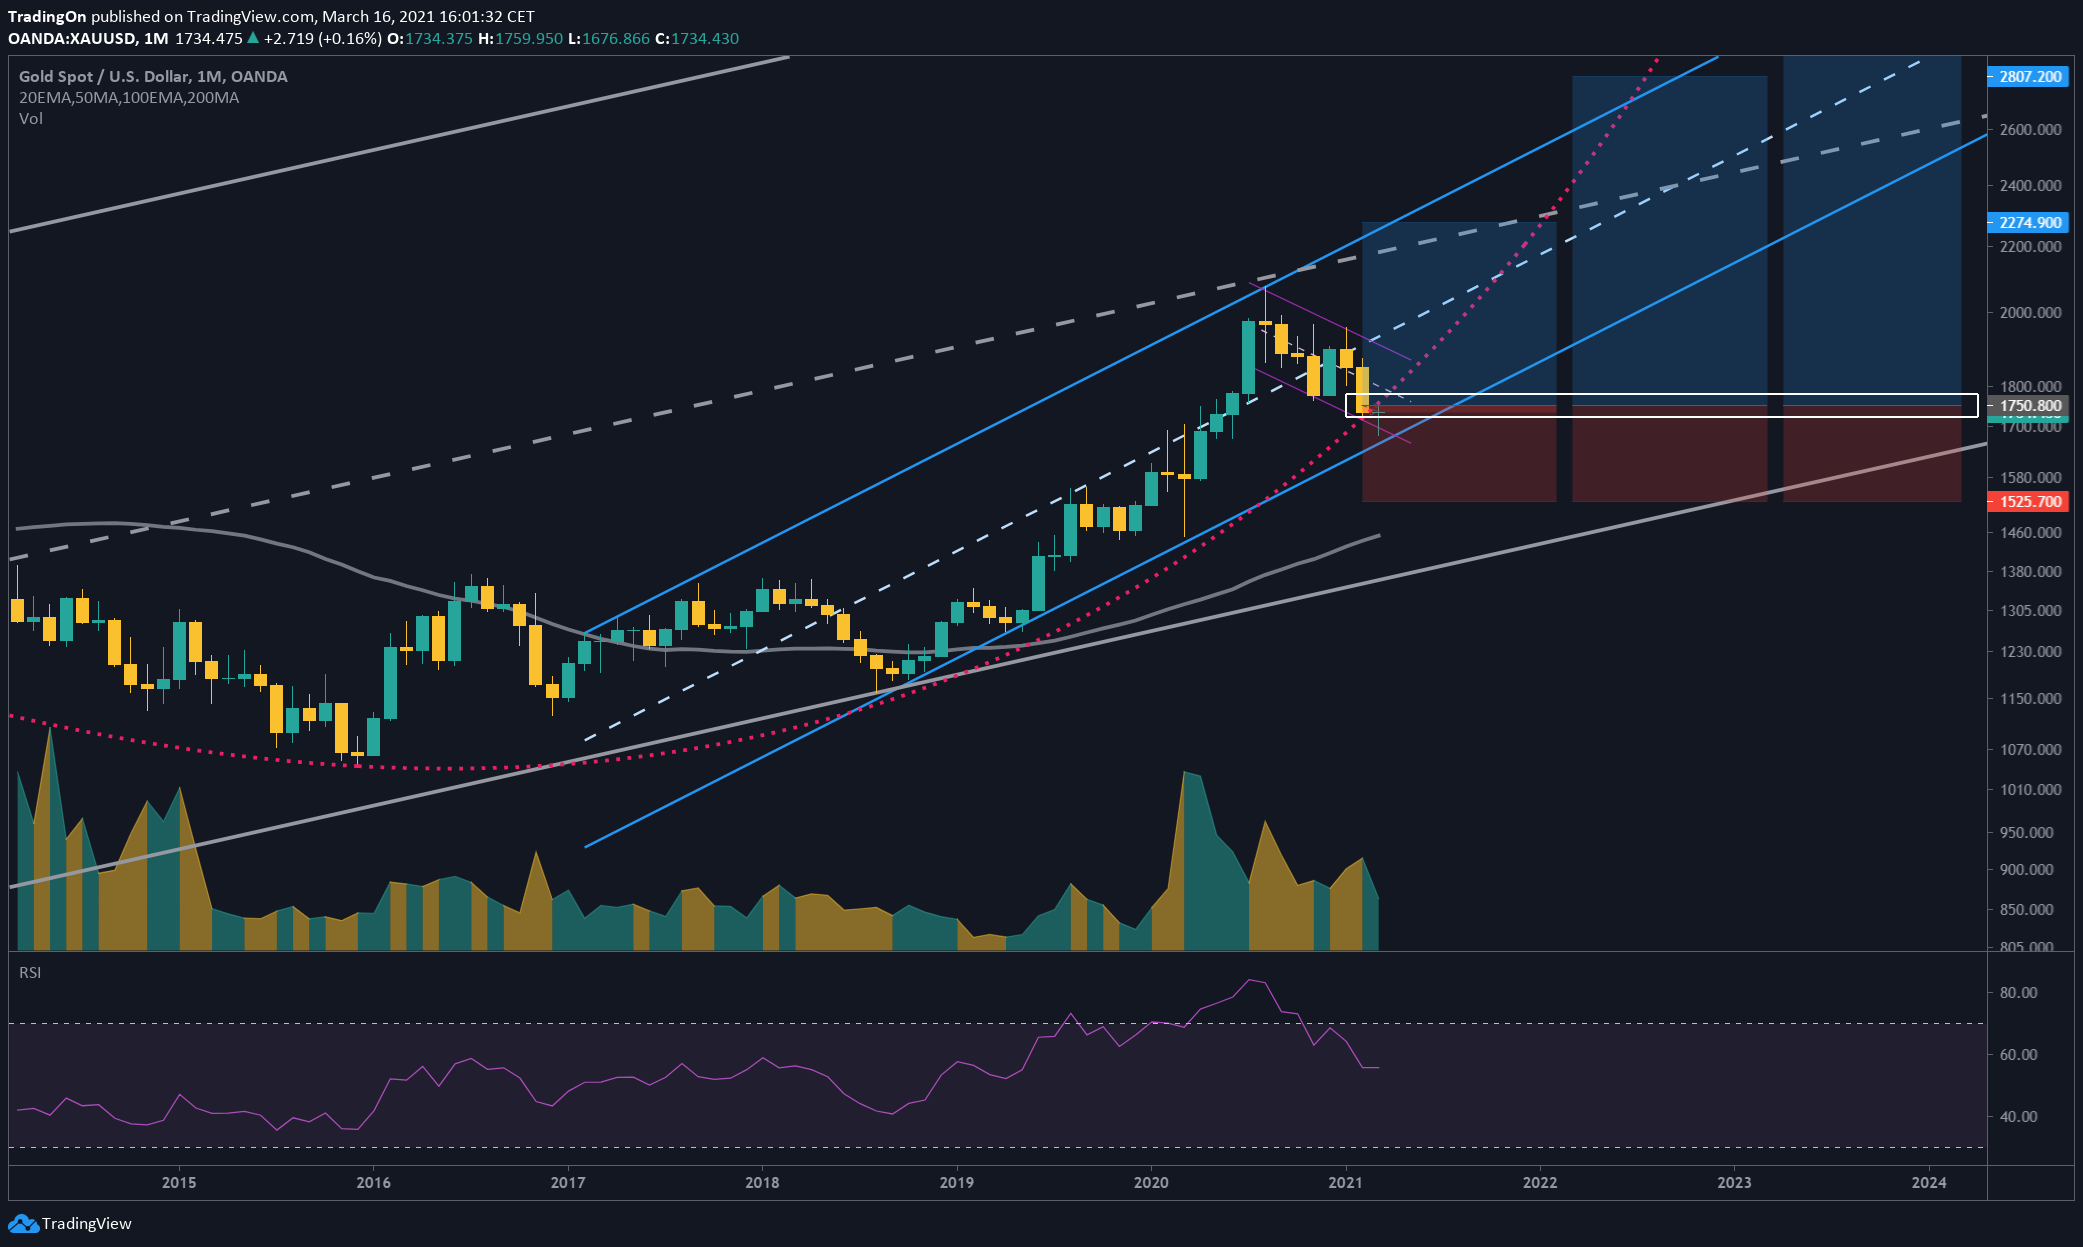Viewport: 2083px width, 1247px height.
Task: Click the 2020 time axis label
Action: point(1151,1182)
